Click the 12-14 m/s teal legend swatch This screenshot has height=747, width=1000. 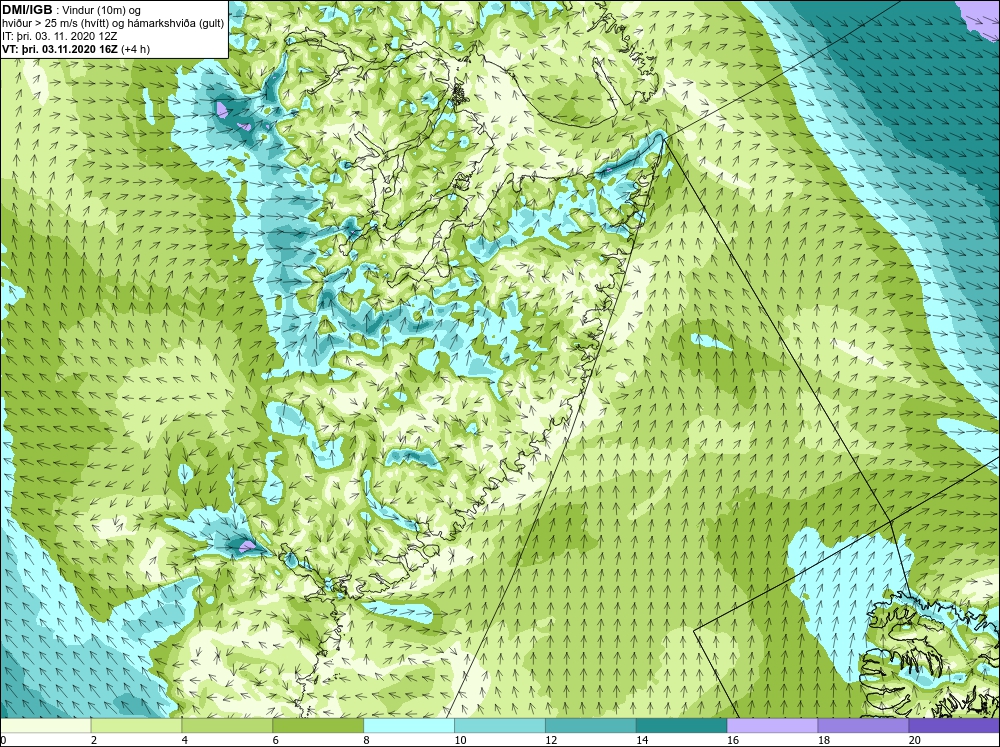coord(591,726)
